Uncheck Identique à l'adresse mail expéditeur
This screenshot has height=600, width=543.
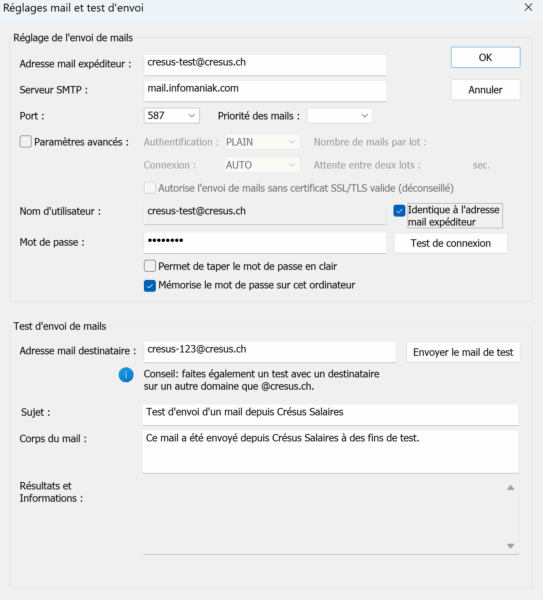pos(399,210)
